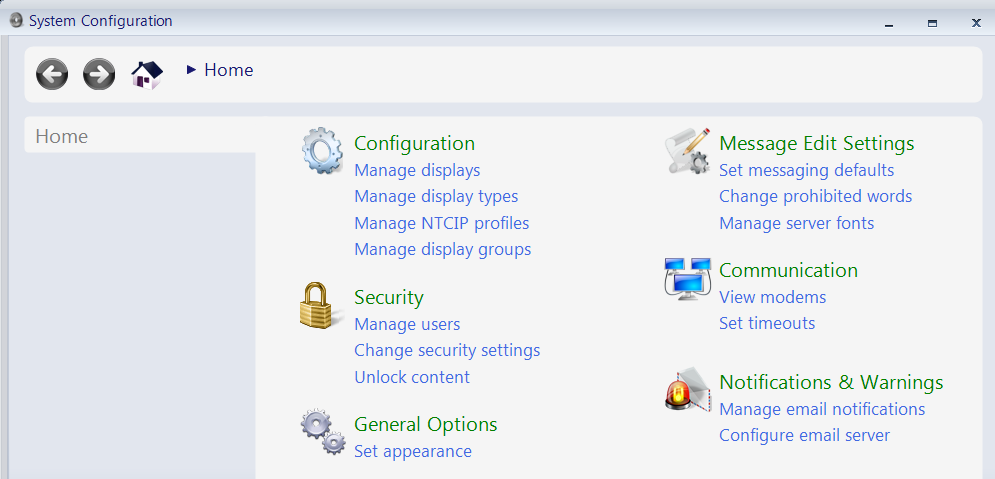
Task: Open Set appearance
Action: click(x=413, y=452)
